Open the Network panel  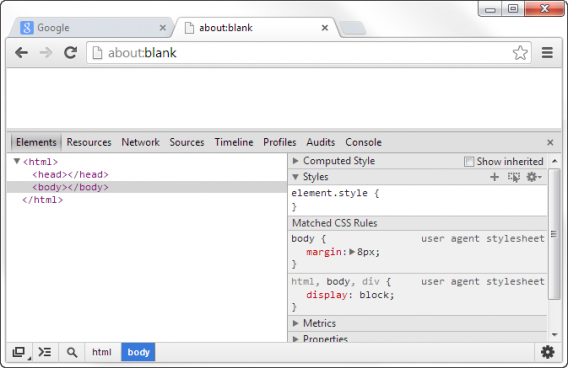(x=140, y=142)
